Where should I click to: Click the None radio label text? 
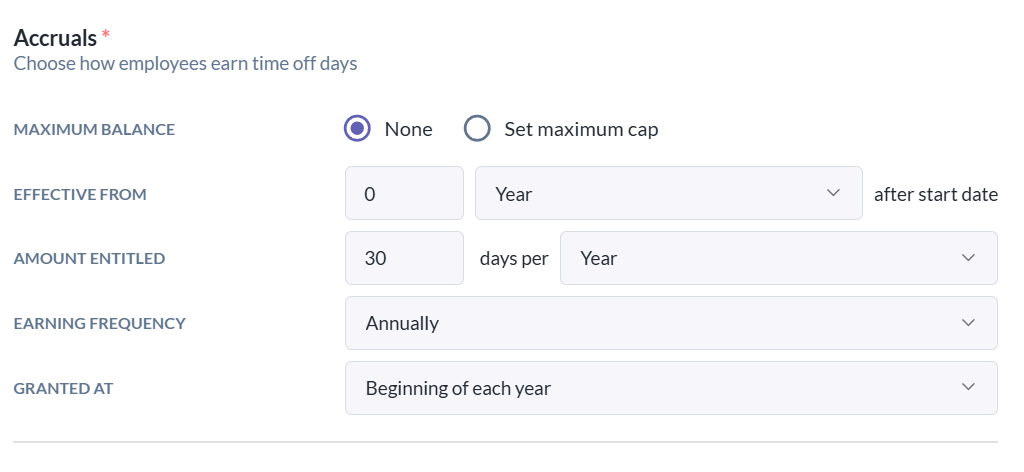[x=408, y=129]
